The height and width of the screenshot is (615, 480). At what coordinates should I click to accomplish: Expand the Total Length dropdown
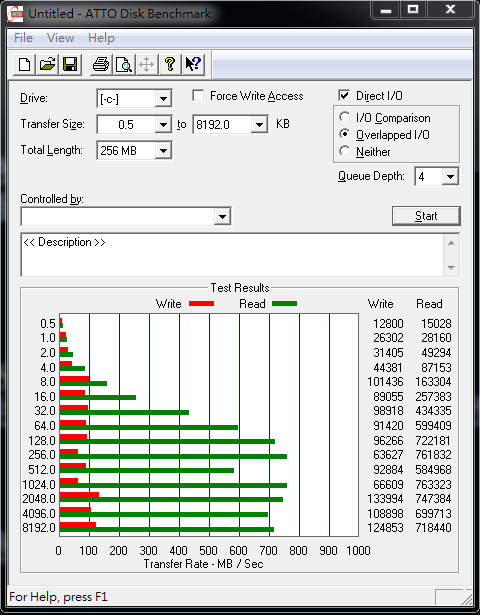coord(163,151)
